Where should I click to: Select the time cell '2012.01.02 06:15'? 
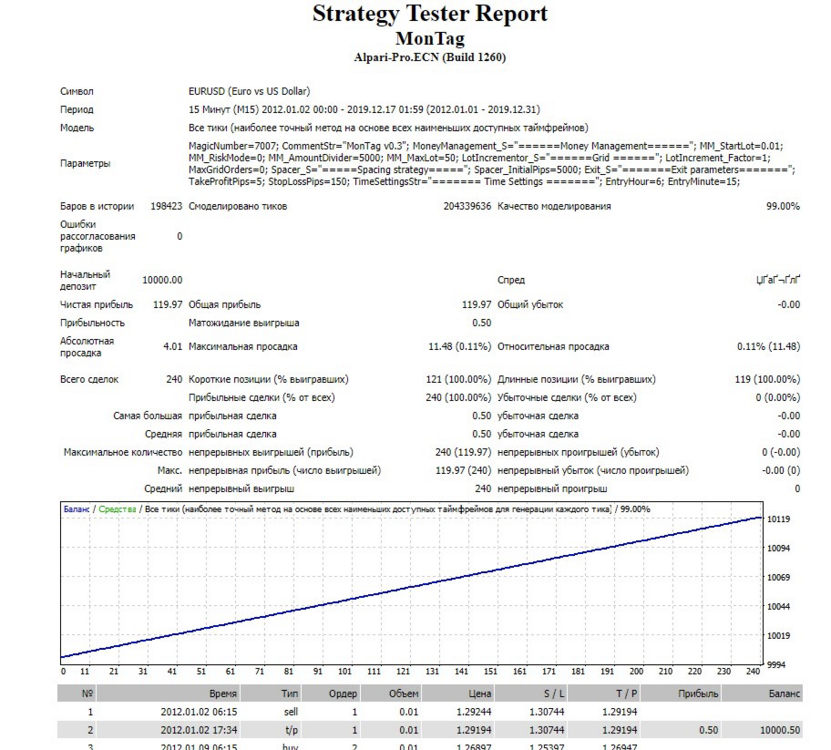pos(199,712)
